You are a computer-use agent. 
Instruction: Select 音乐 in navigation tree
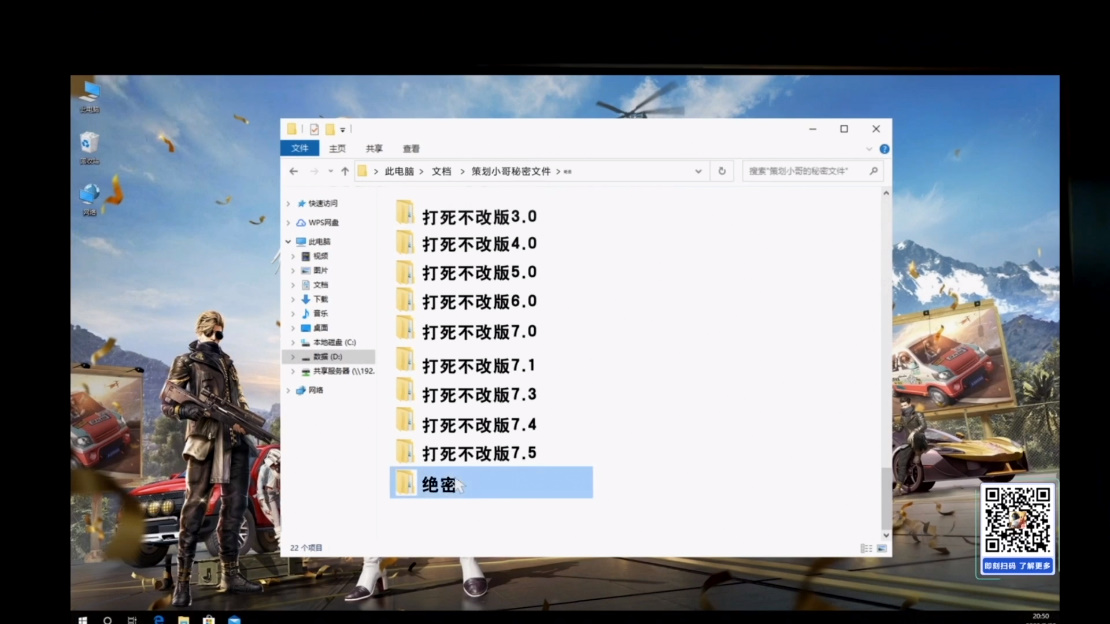[315, 313]
